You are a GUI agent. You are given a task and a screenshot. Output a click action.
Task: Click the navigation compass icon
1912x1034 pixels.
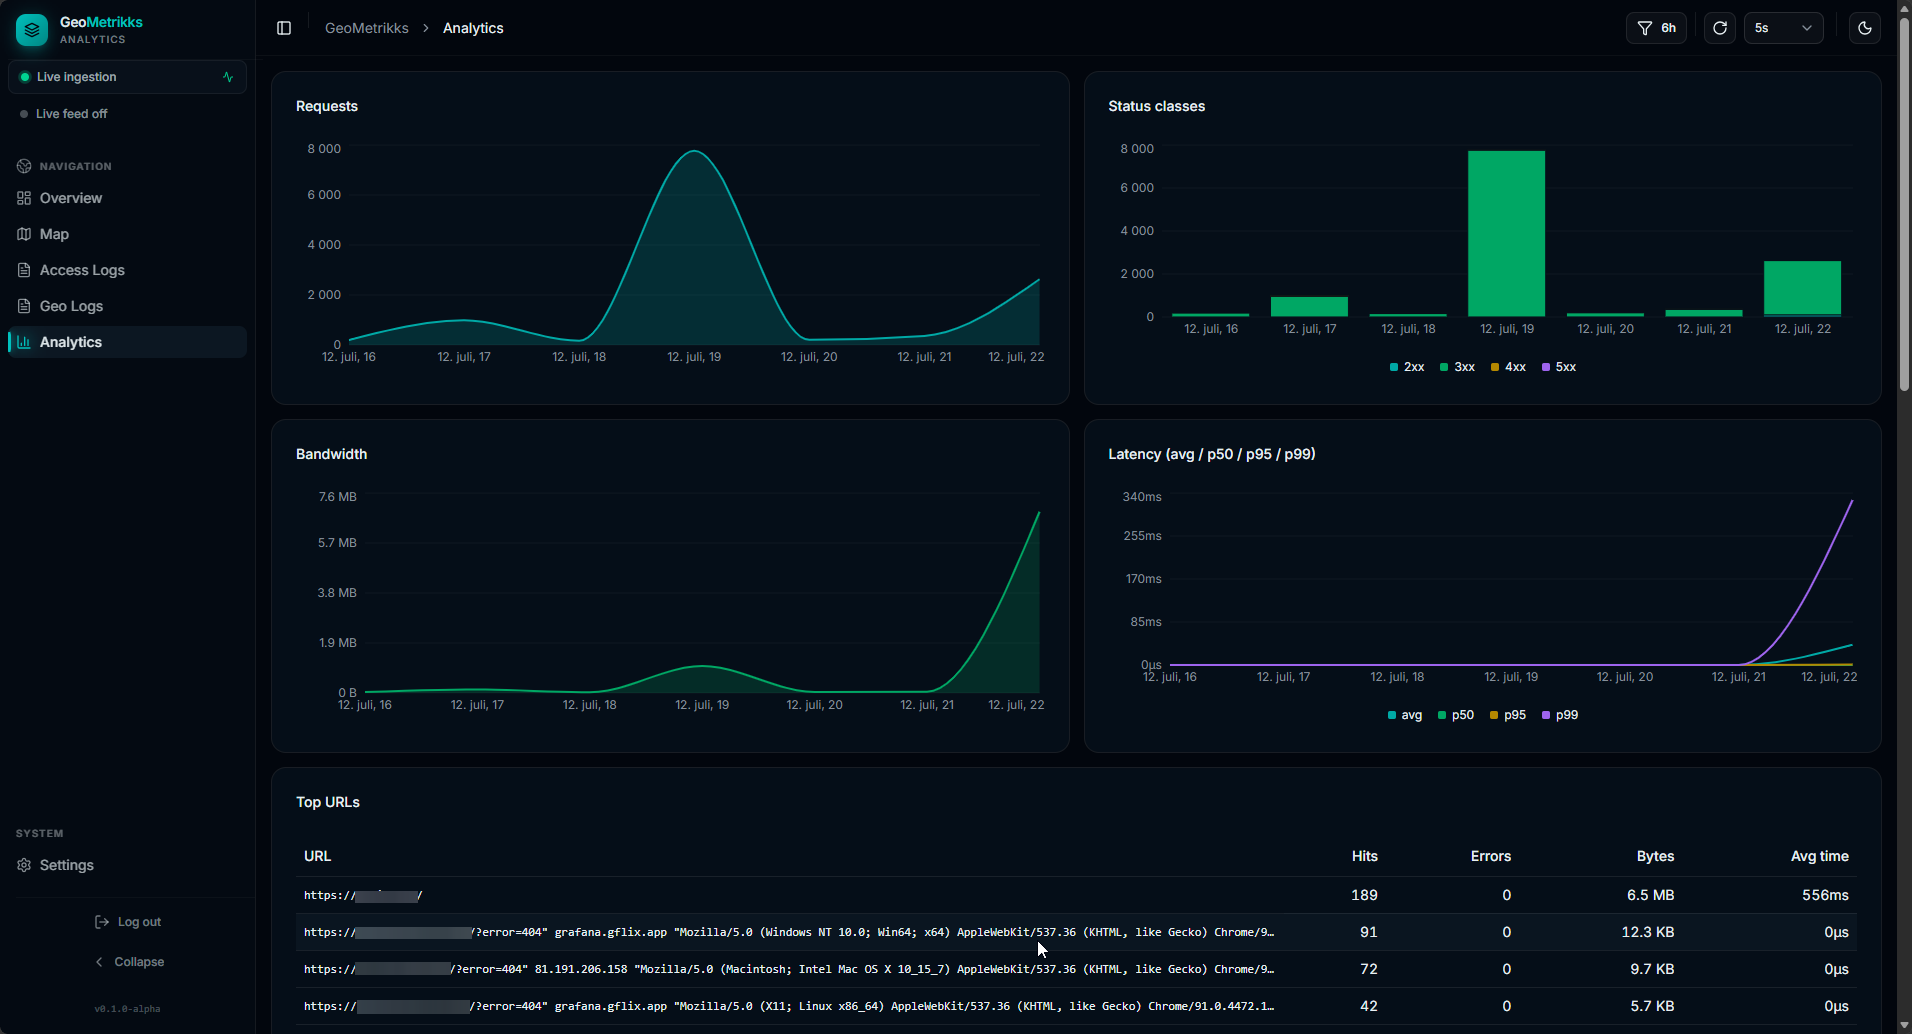click(x=24, y=166)
